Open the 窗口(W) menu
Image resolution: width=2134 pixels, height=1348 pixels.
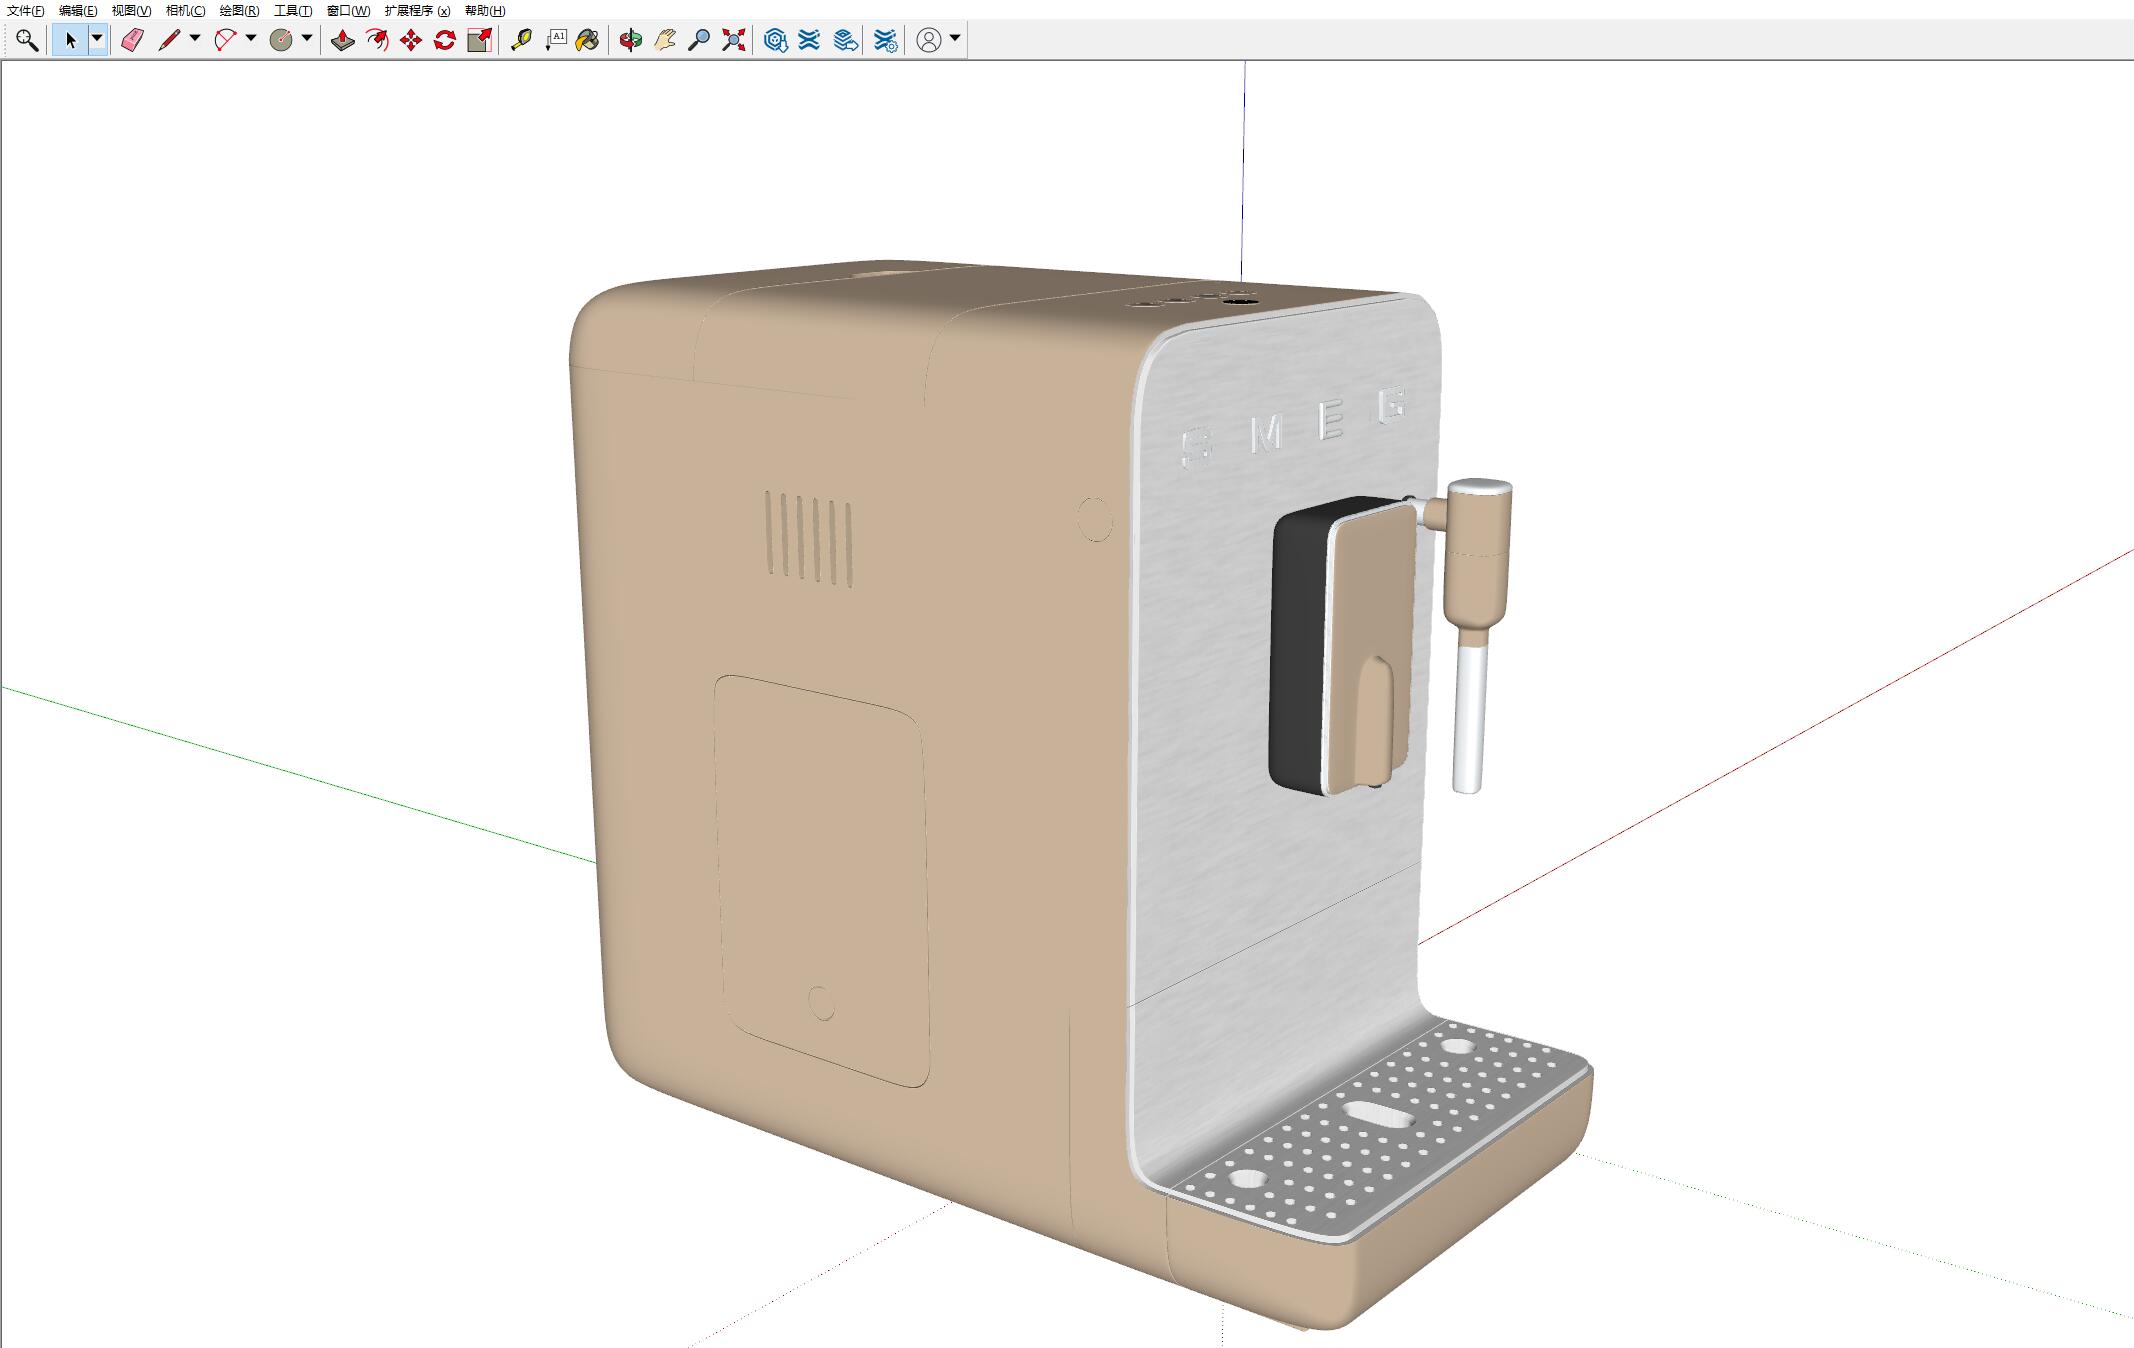(348, 11)
